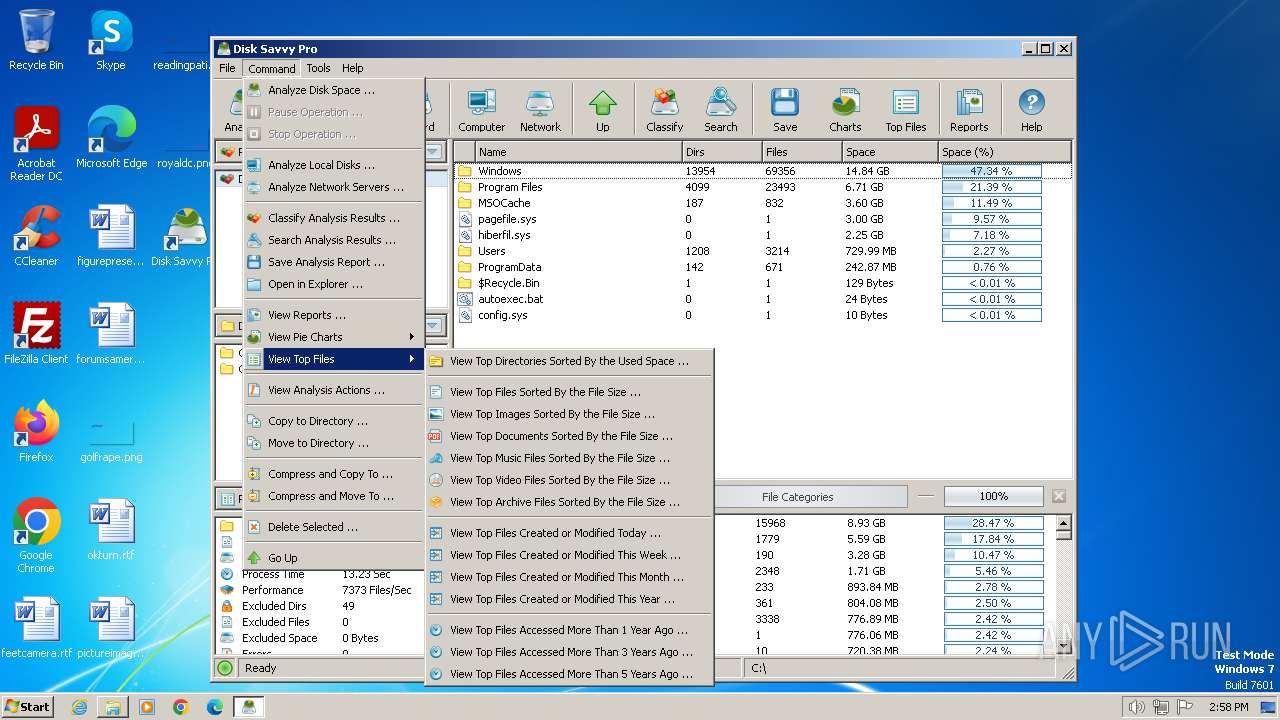
Task: Open the okturn.rtf desktop file
Action: [x=111, y=530]
